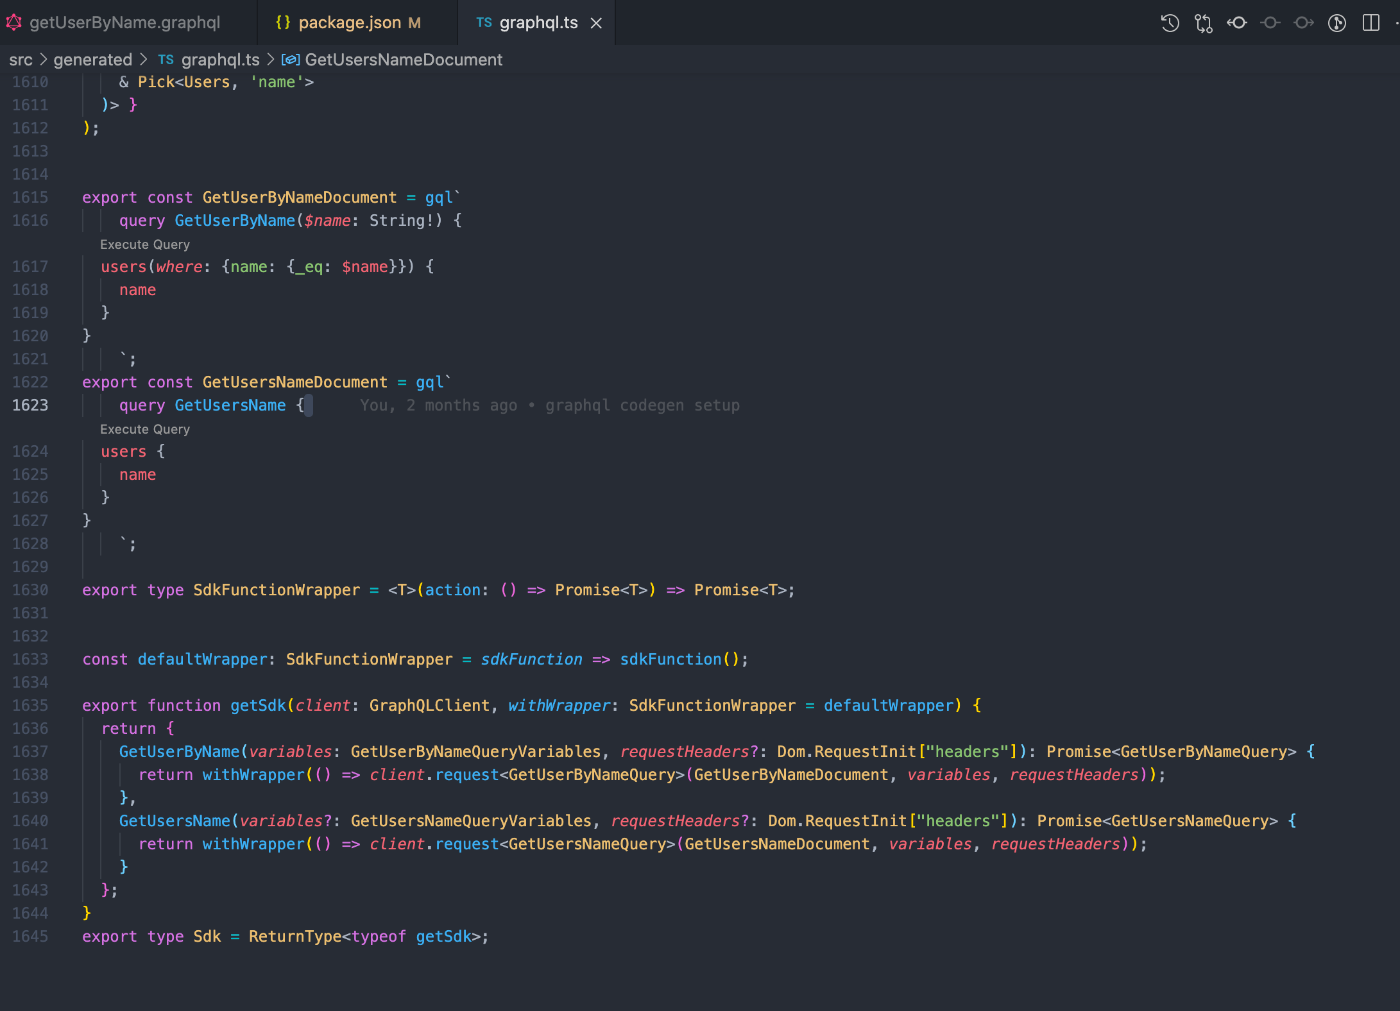Click SdkFunctionWrapper type on line 1630
This screenshot has width=1400, height=1011.
click(276, 590)
